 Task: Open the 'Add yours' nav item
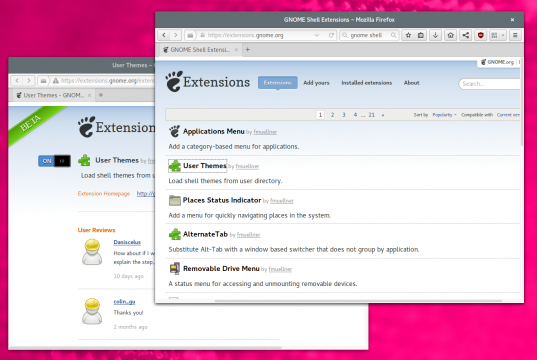[x=316, y=83]
